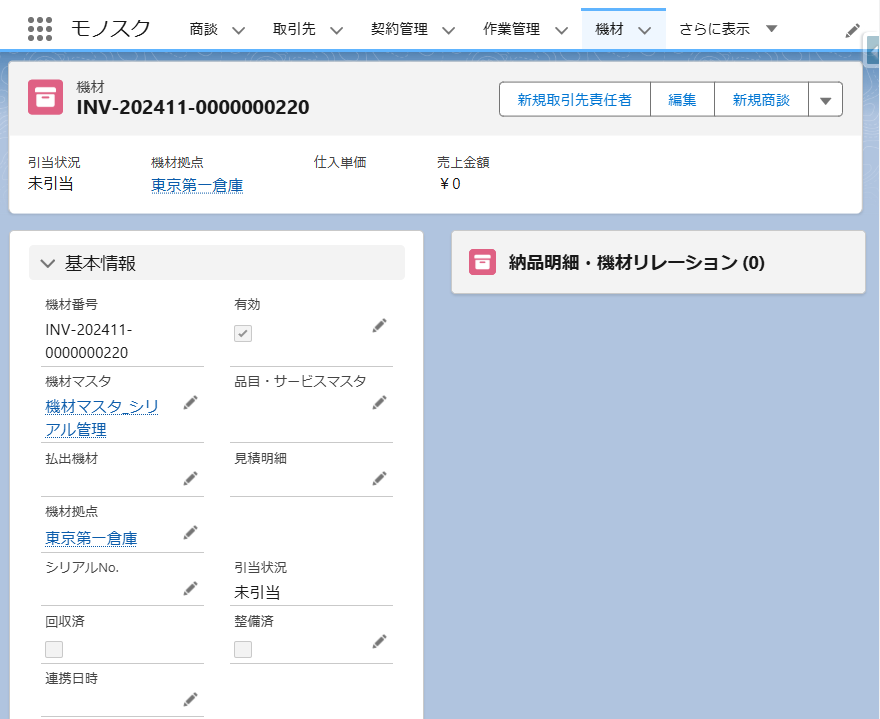This screenshot has height=719, width=880.
Task: Toggle the 整備済 checkbox
Action: 243,650
